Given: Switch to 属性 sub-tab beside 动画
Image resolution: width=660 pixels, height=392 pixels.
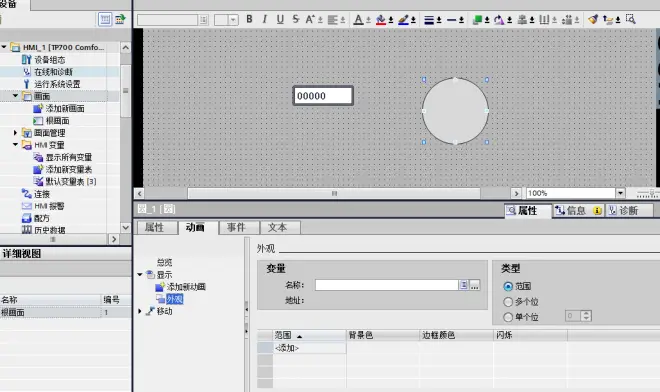Looking at the screenshot, I should 154,227.
